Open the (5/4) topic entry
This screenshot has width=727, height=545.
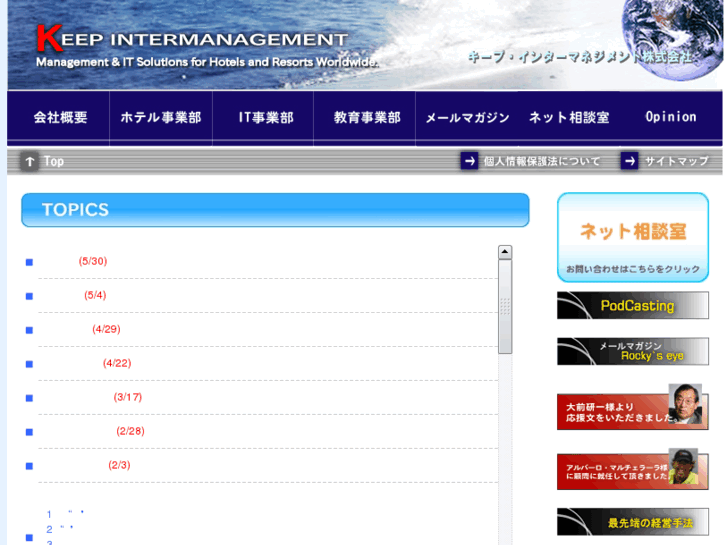[95, 295]
